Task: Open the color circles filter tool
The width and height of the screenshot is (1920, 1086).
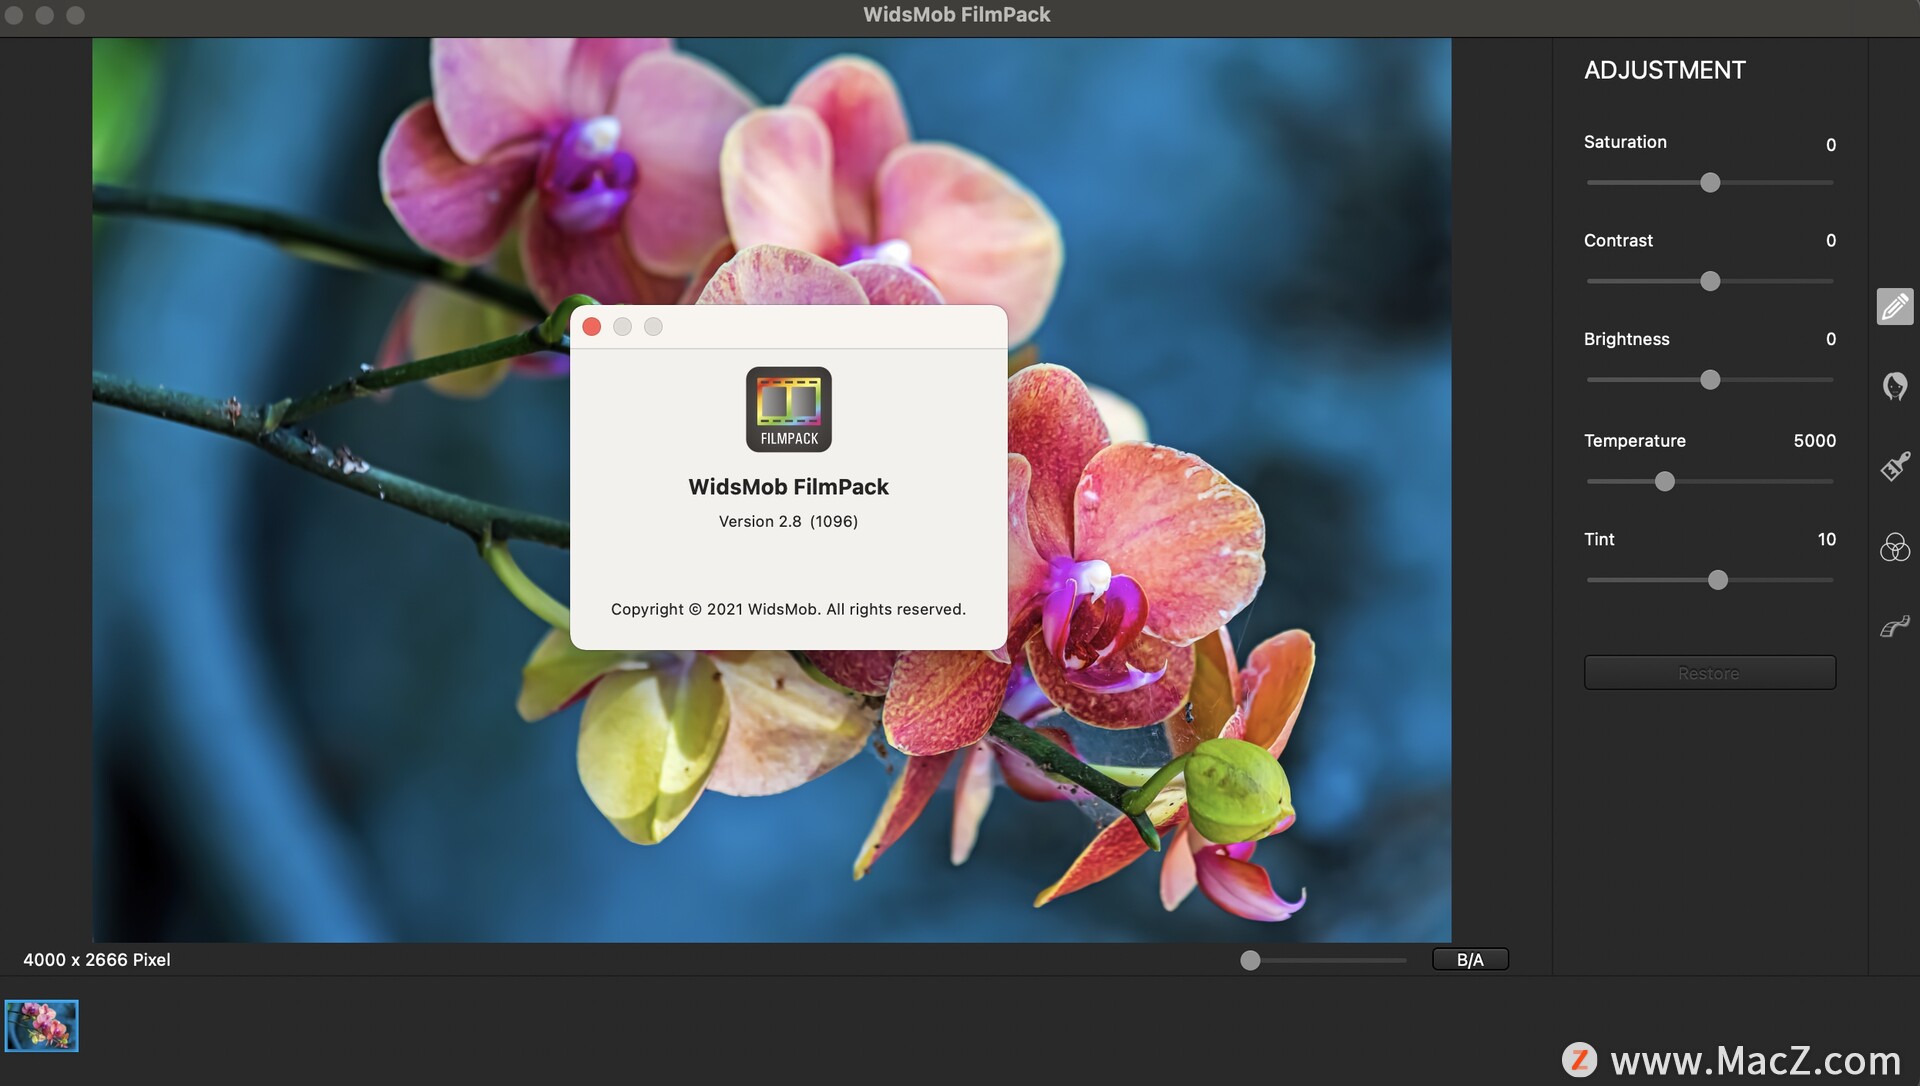Action: point(1895,547)
